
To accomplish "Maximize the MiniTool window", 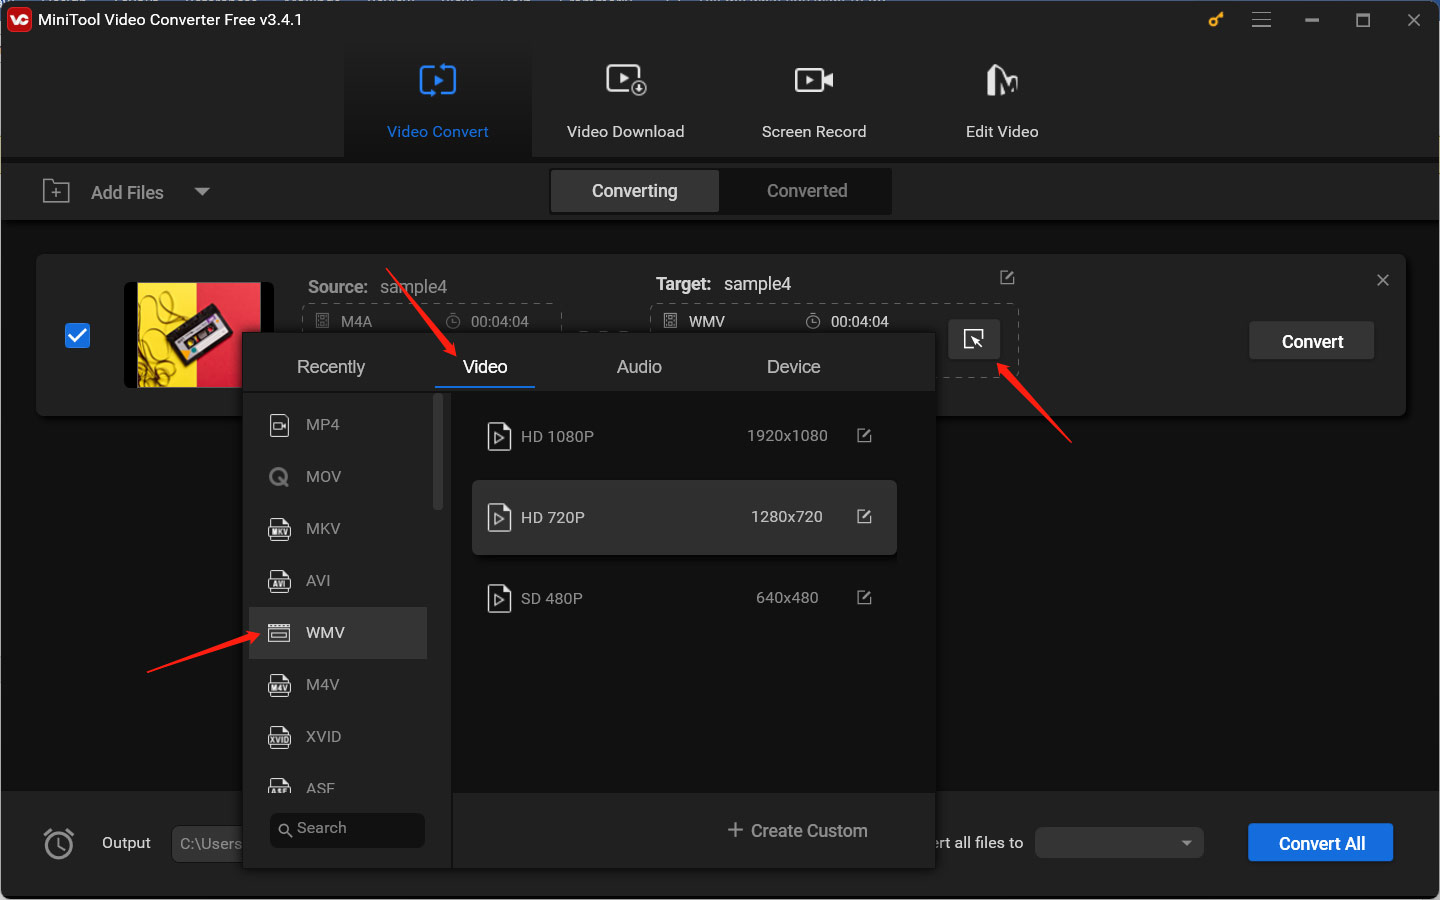I will [1363, 20].
